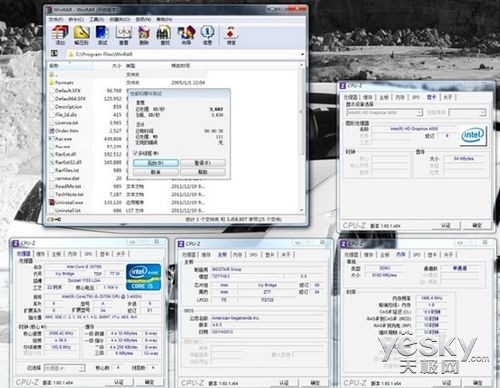This screenshot has width=500, height=388.
Task: Switch to the Cache tab in the CPU-Z processor window
Action: pyautogui.click(x=40, y=254)
